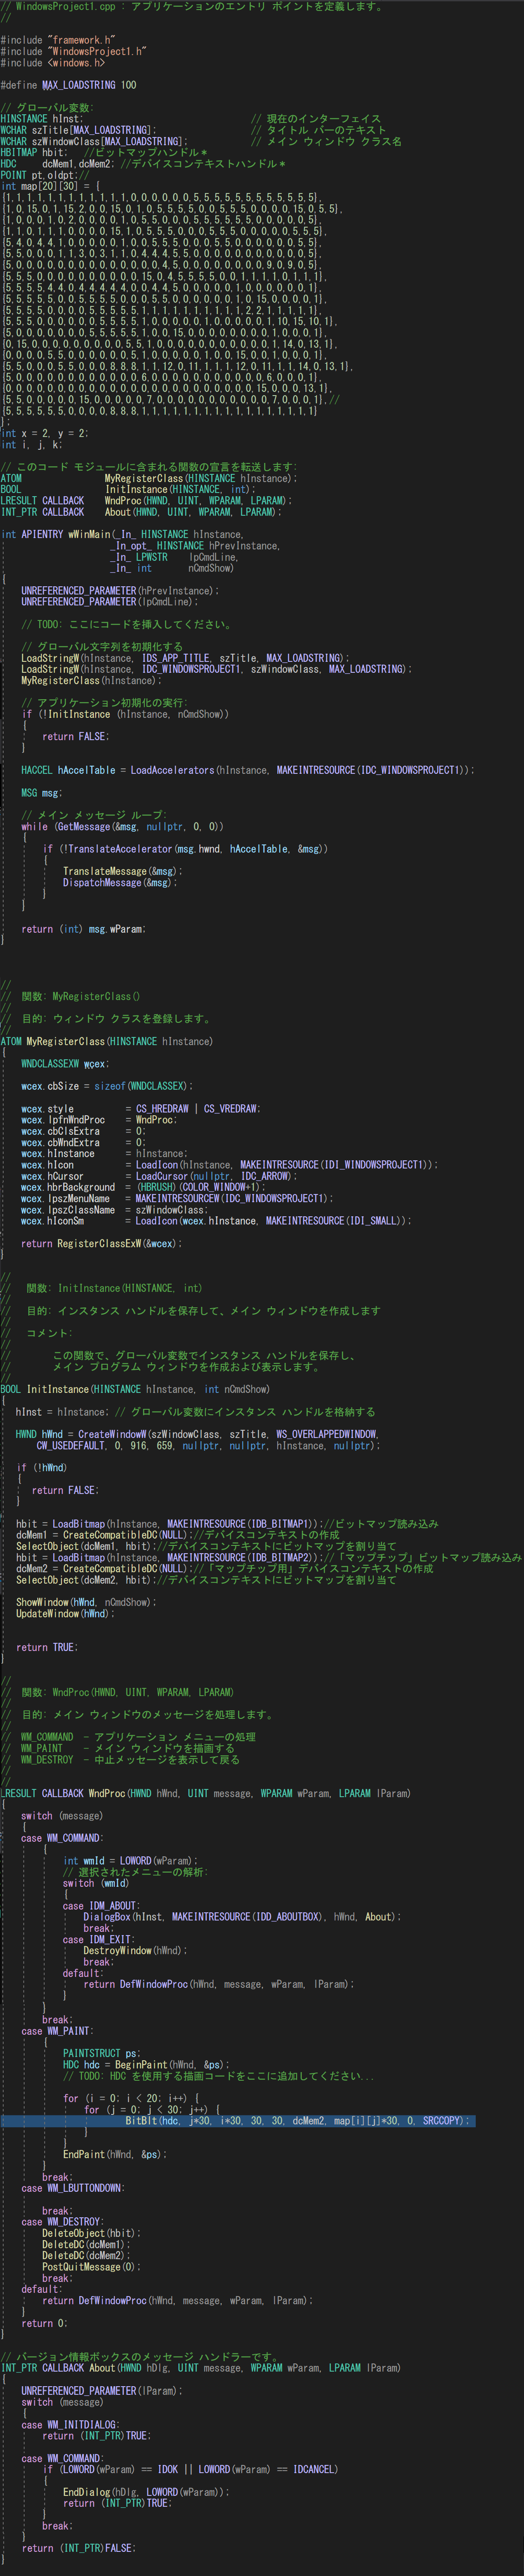Click the wcex.lpszMenuName assignment line
Image resolution: width=524 pixels, height=2576 pixels.
tap(177, 1198)
